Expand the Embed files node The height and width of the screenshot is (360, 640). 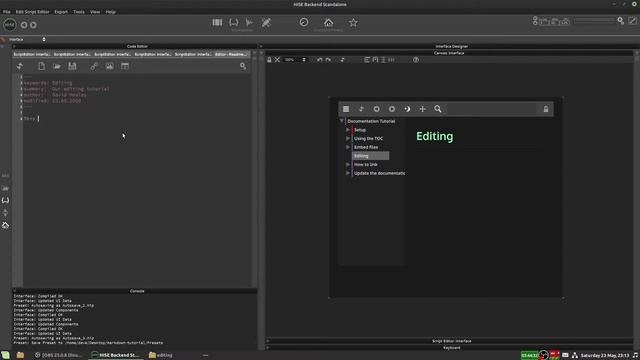348,147
